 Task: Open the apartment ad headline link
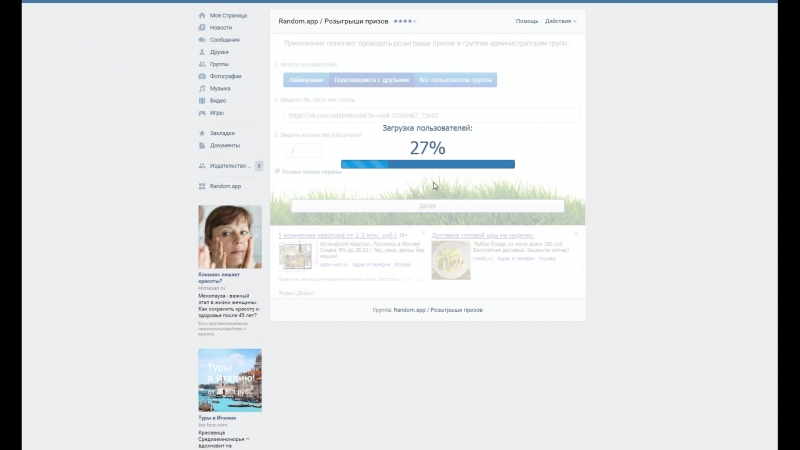337,235
